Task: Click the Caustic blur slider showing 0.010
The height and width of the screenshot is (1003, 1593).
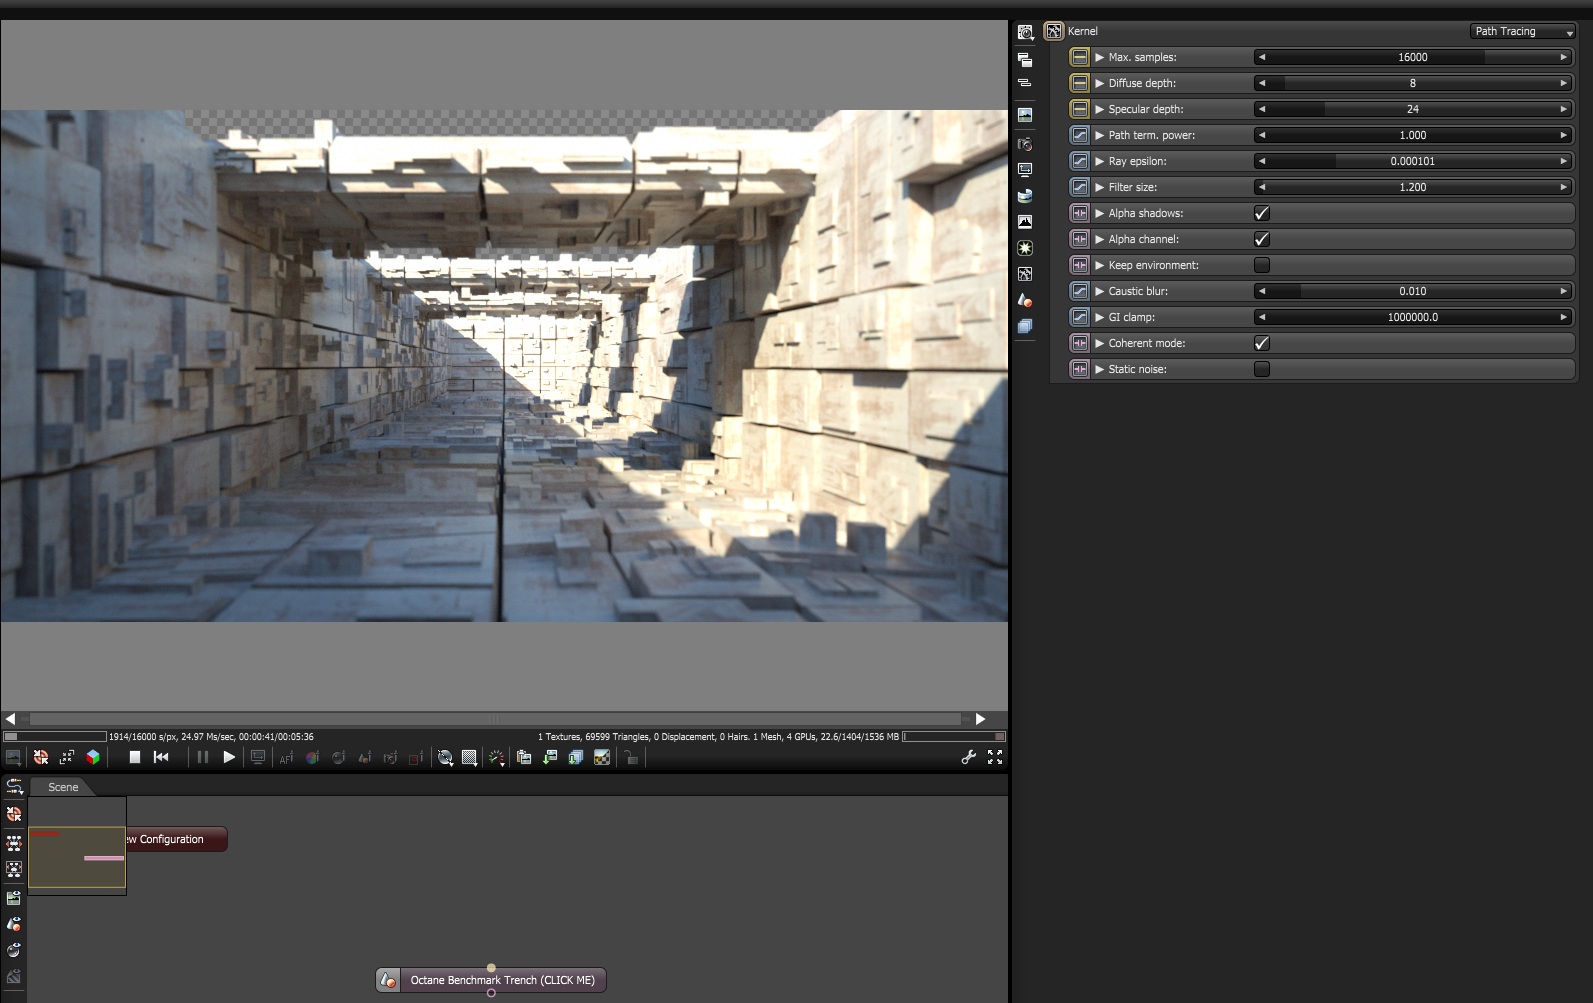Action: tap(1412, 291)
